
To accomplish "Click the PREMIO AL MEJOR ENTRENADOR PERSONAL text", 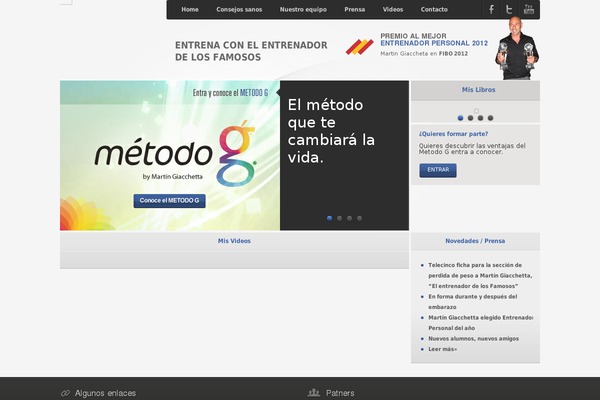I will click(x=434, y=39).
